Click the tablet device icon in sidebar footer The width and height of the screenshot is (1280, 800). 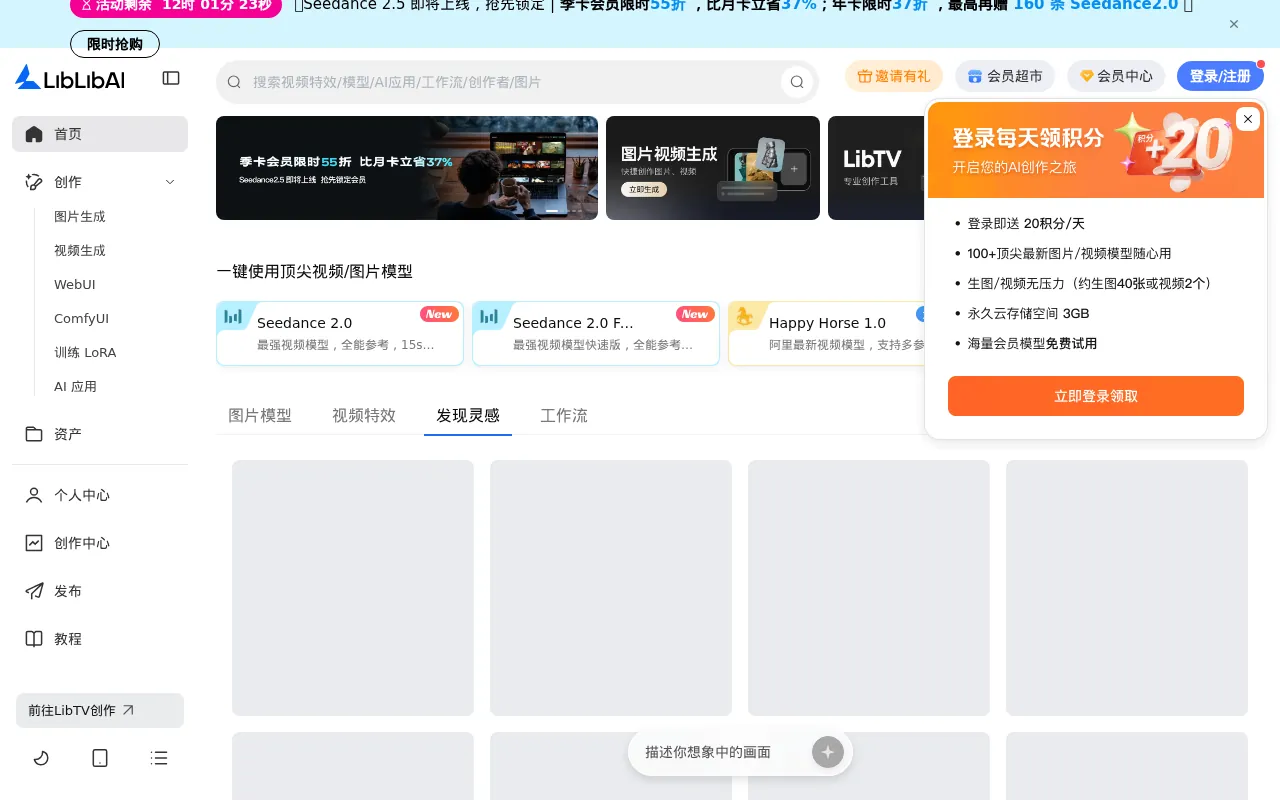(x=100, y=758)
